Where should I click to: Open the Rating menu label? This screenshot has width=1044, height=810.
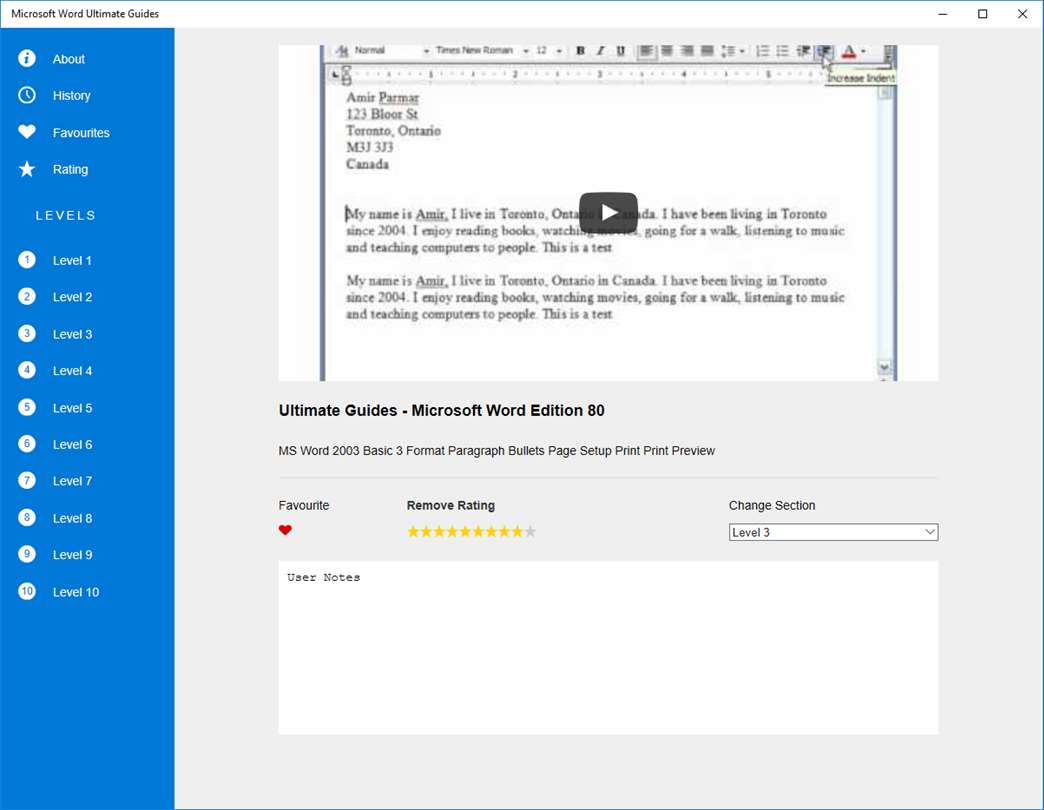tap(70, 170)
